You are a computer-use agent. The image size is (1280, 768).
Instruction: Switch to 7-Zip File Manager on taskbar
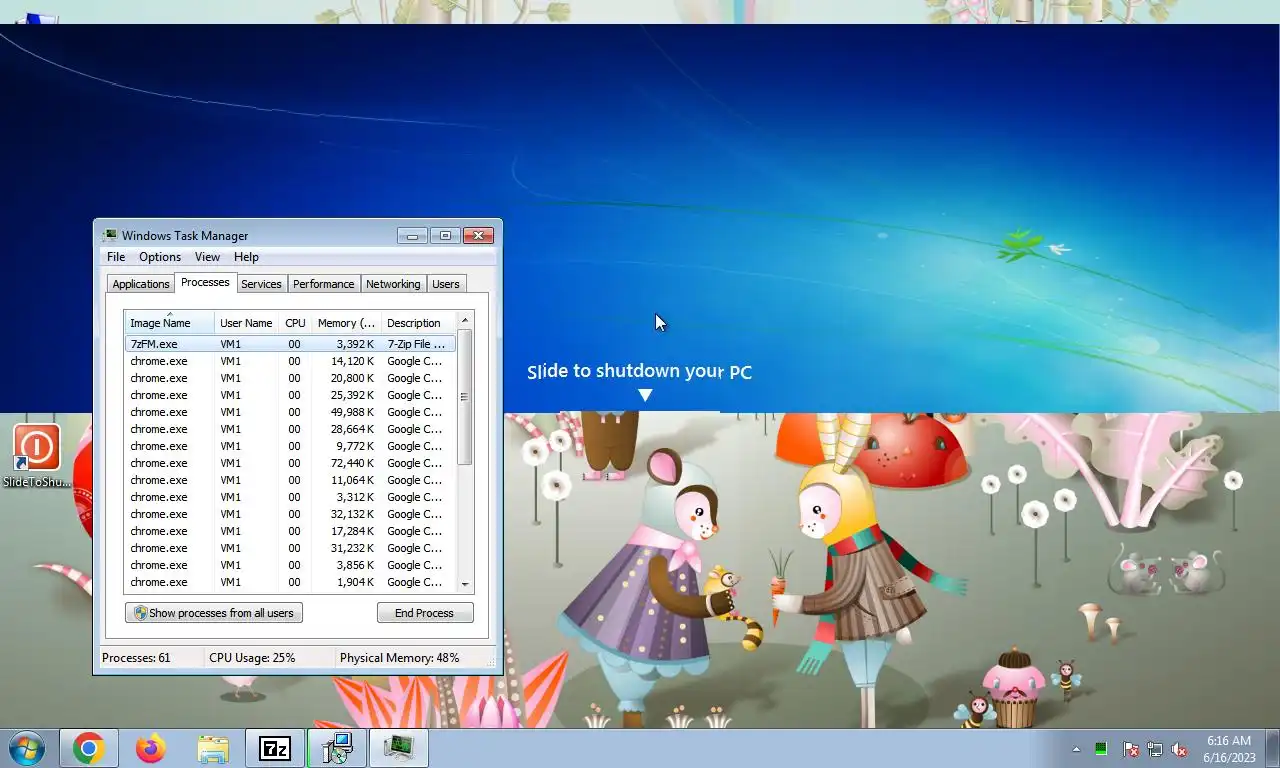275,748
